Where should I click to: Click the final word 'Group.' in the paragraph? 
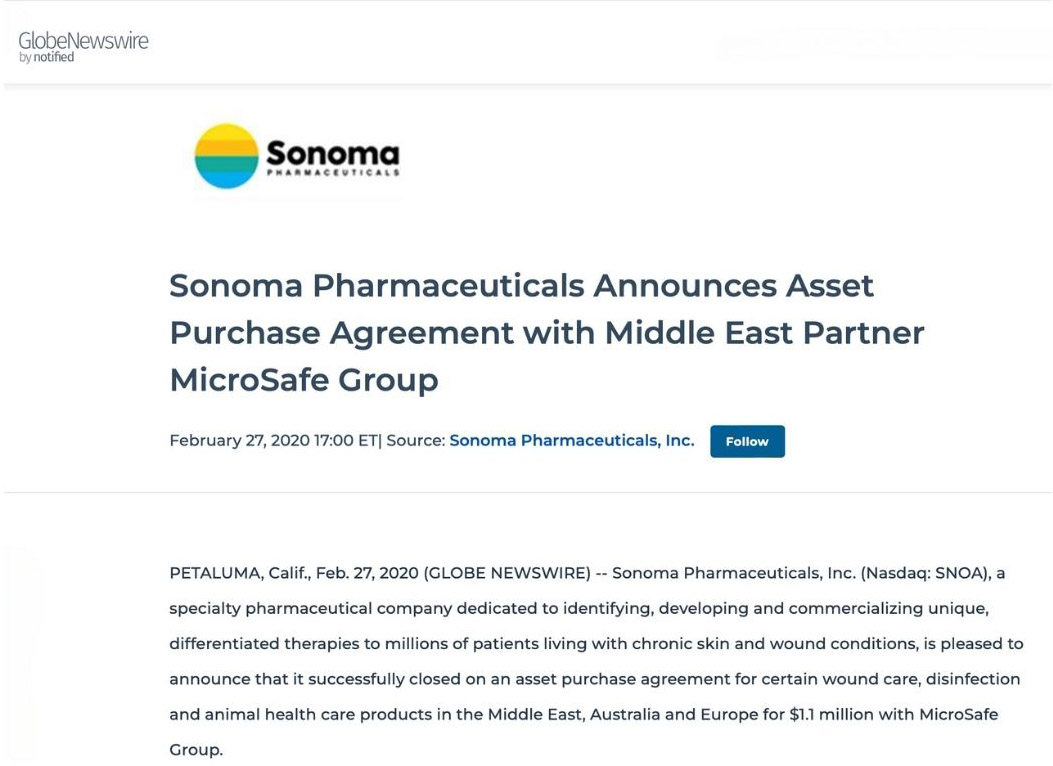195,750
